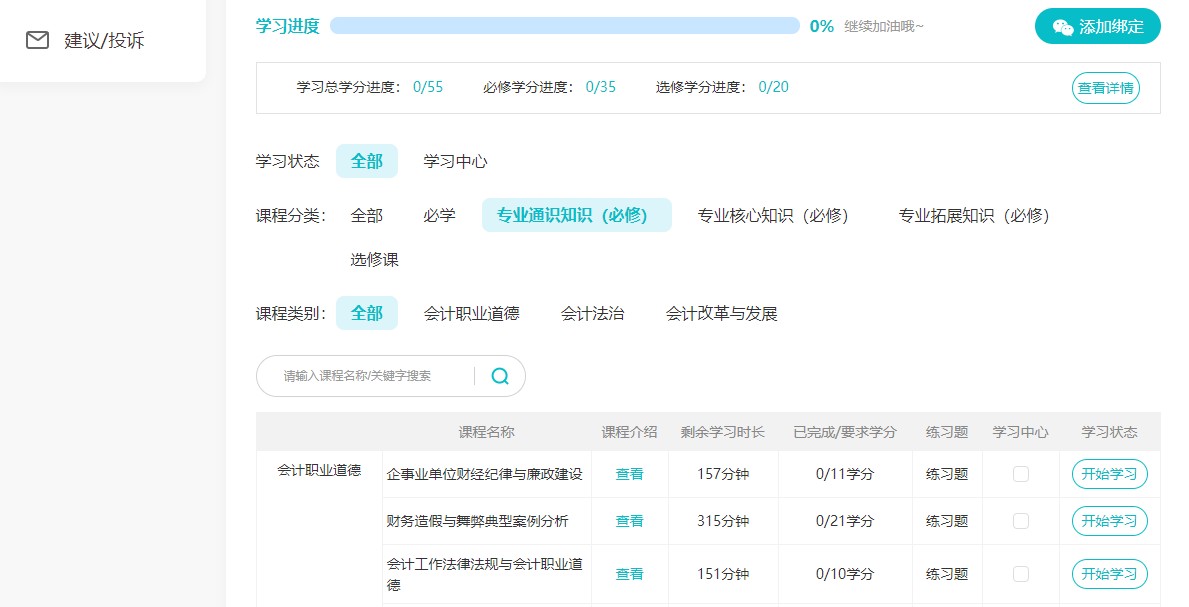Select 专业核心知识（必修） course category
Image resolution: width=1189 pixels, height=607 pixels.
point(773,215)
